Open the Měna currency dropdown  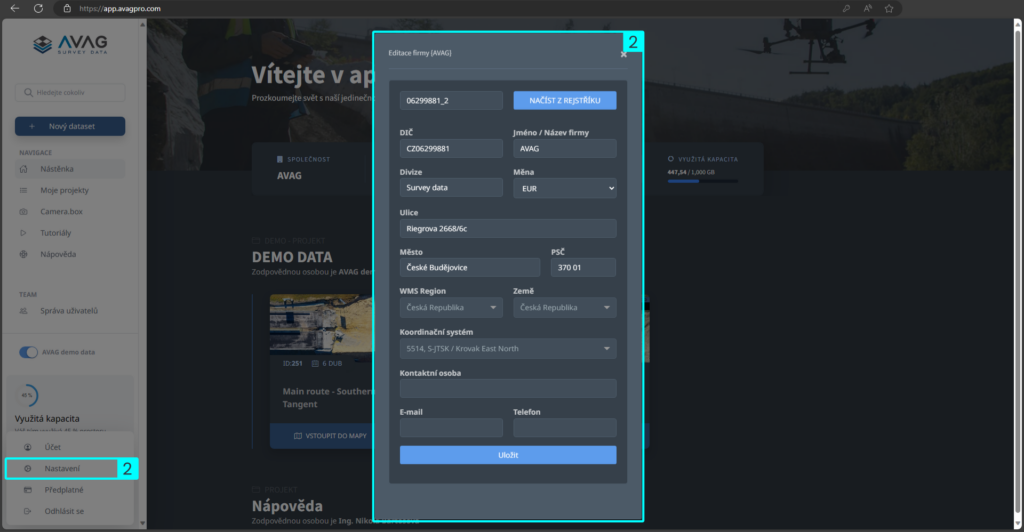[565, 188]
